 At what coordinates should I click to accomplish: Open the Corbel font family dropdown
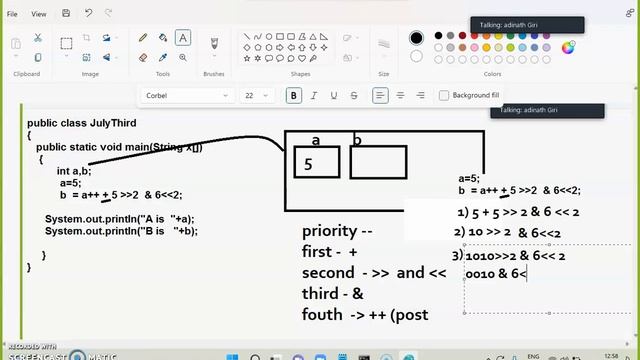(x=187, y=96)
